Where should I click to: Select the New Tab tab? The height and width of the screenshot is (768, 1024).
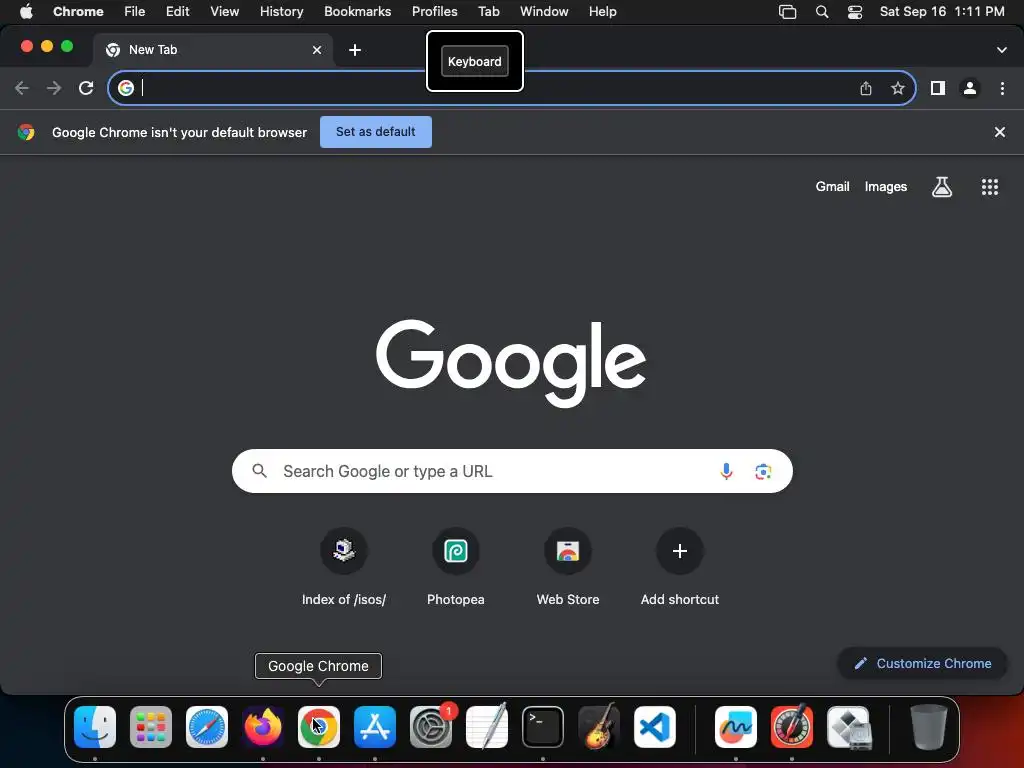pyautogui.click(x=213, y=50)
